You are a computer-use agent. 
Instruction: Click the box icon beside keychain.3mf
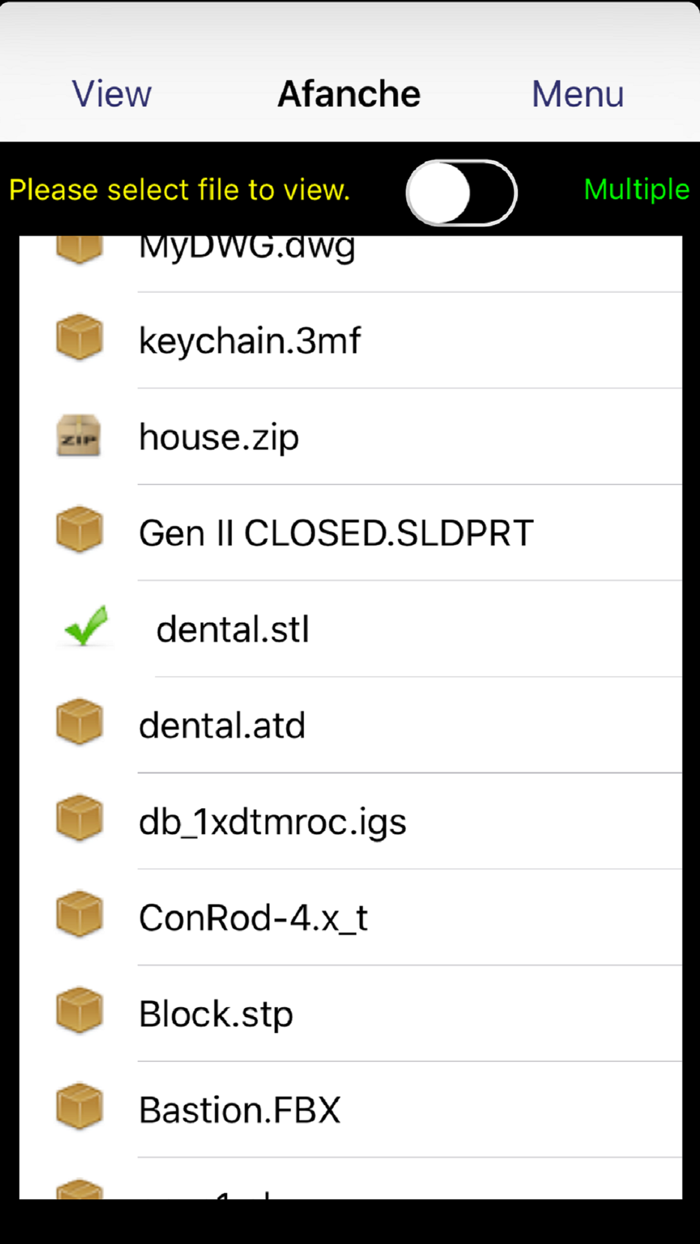pyautogui.click(x=79, y=340)
